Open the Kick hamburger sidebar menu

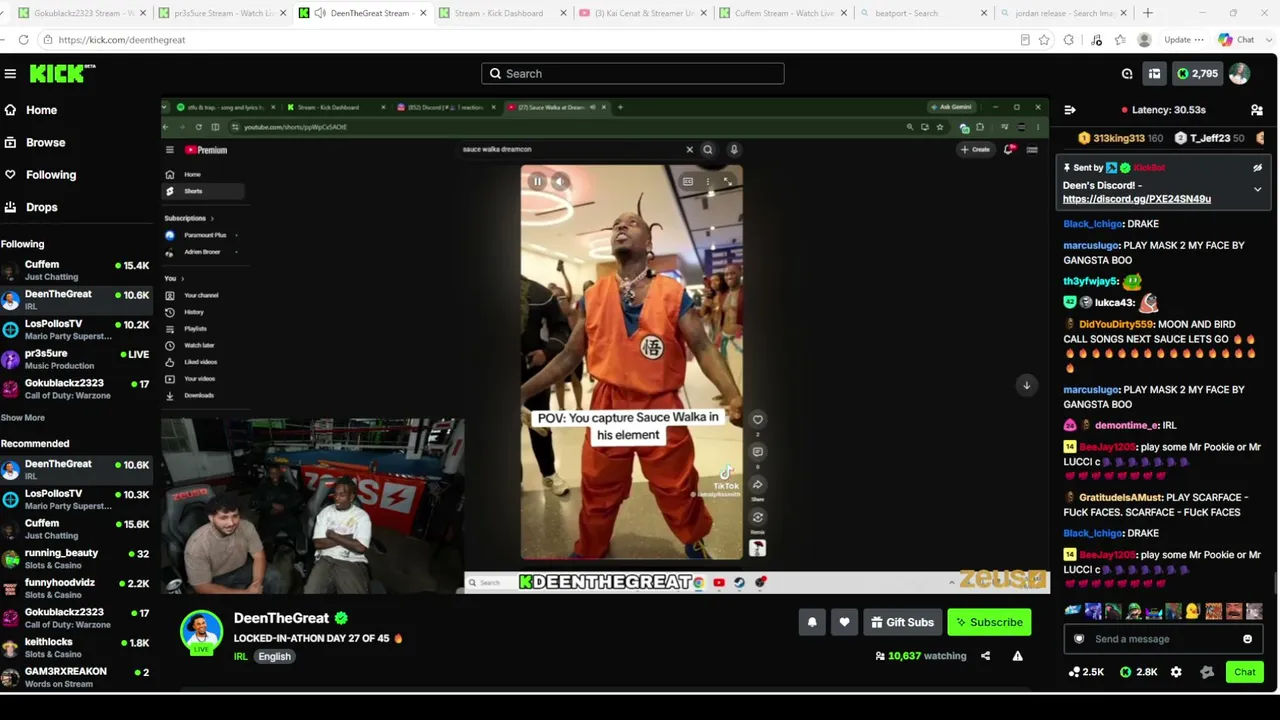10,73
